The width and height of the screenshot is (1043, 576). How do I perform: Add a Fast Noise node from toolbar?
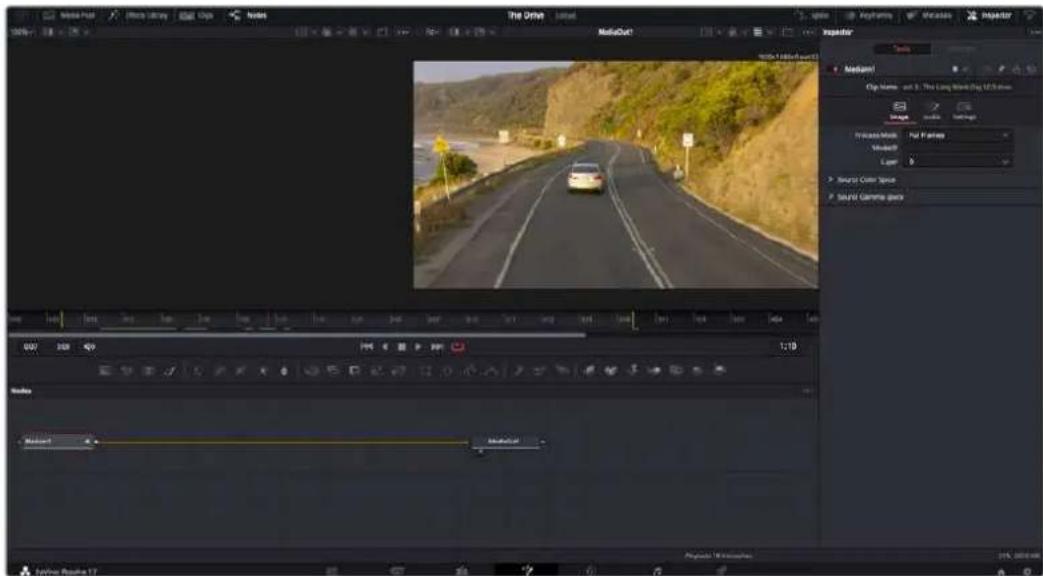coord(126,370)
